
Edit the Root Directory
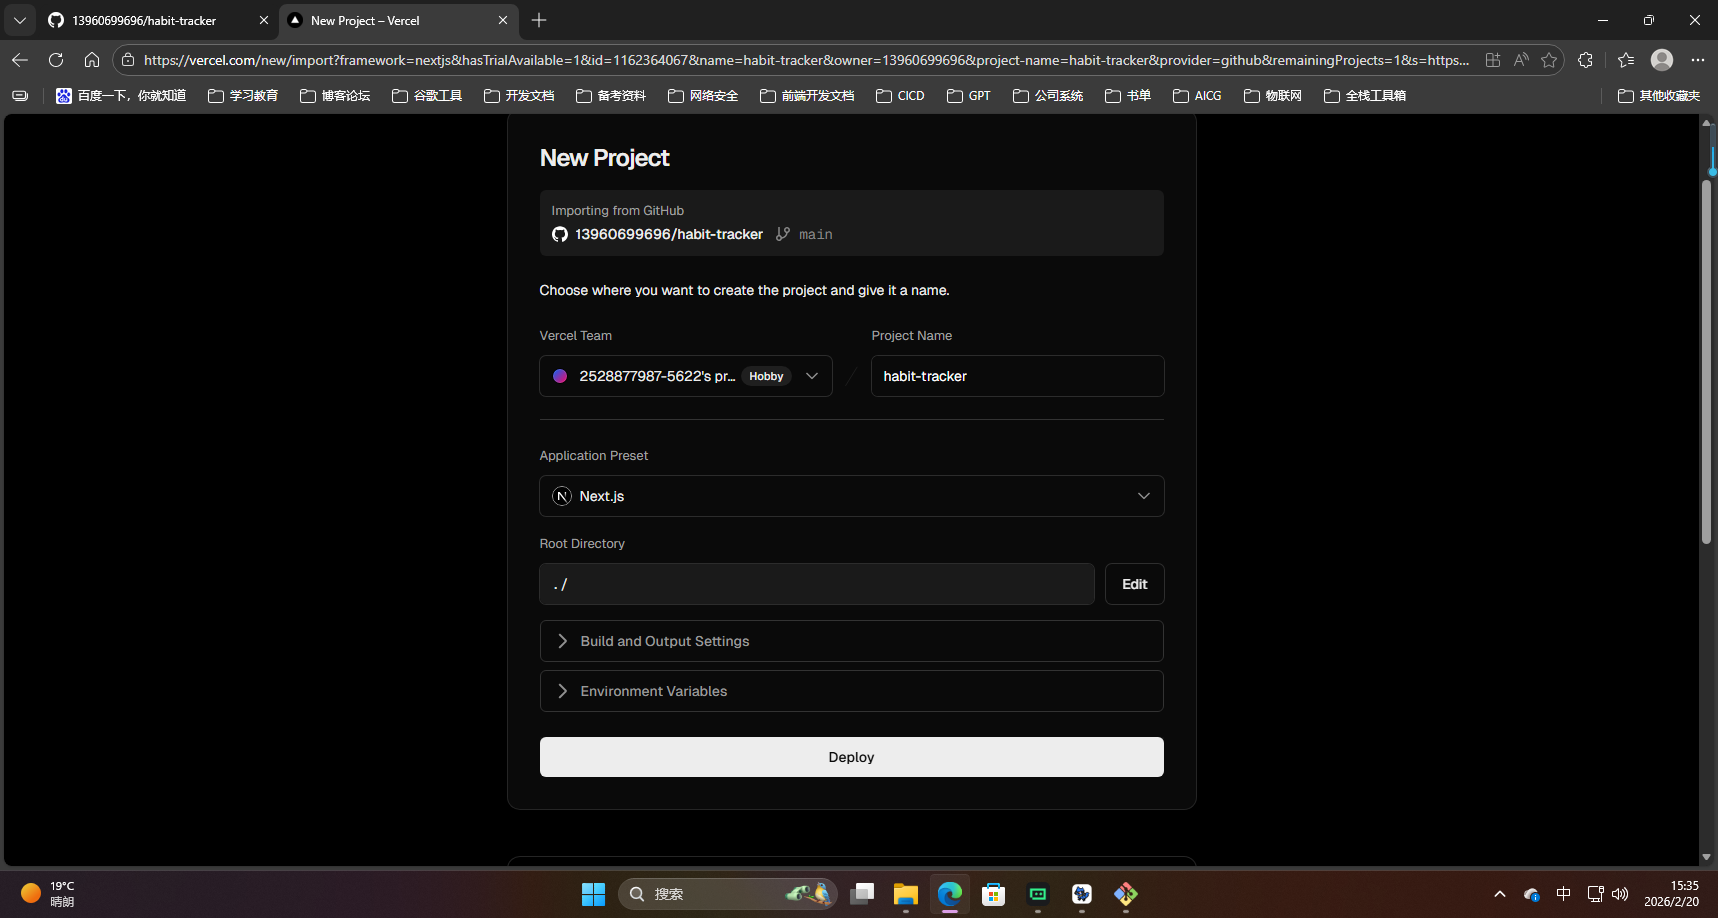[x=1134, y=584]
